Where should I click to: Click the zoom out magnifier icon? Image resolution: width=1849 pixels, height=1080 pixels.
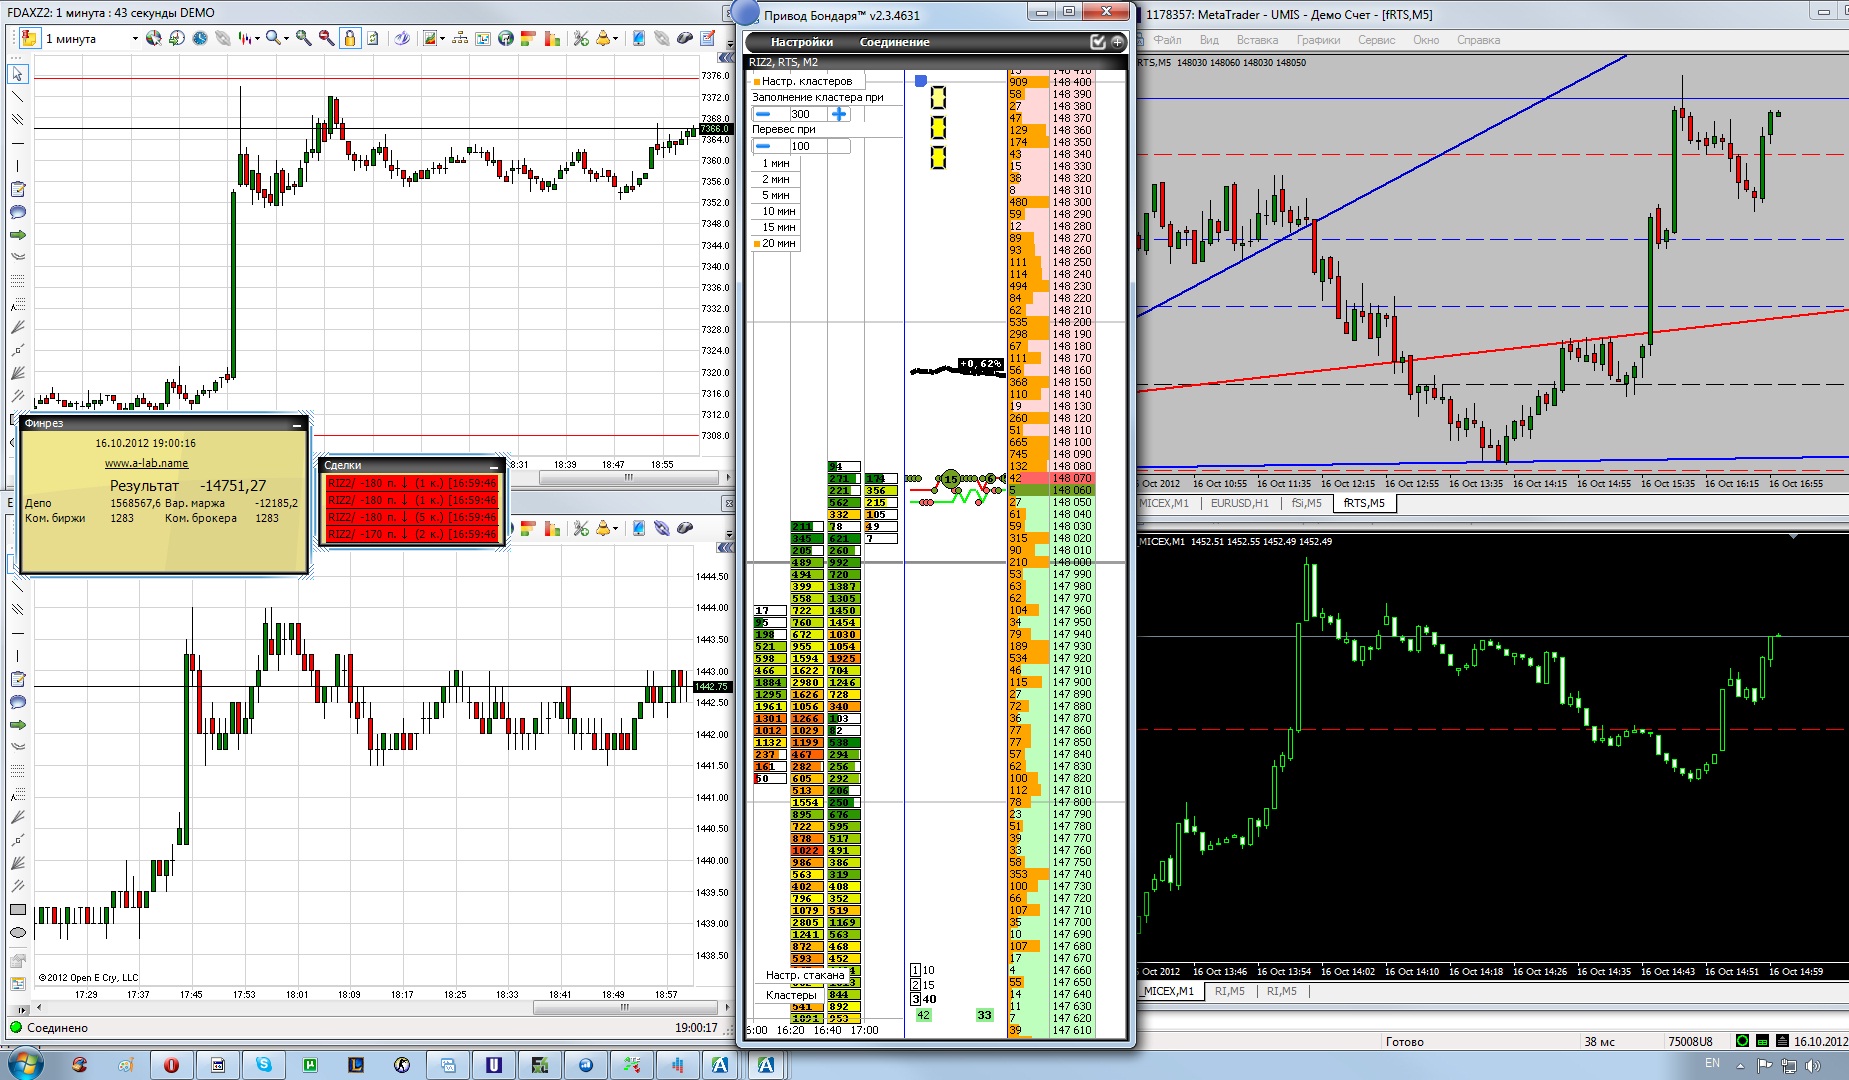click(326, 38)
